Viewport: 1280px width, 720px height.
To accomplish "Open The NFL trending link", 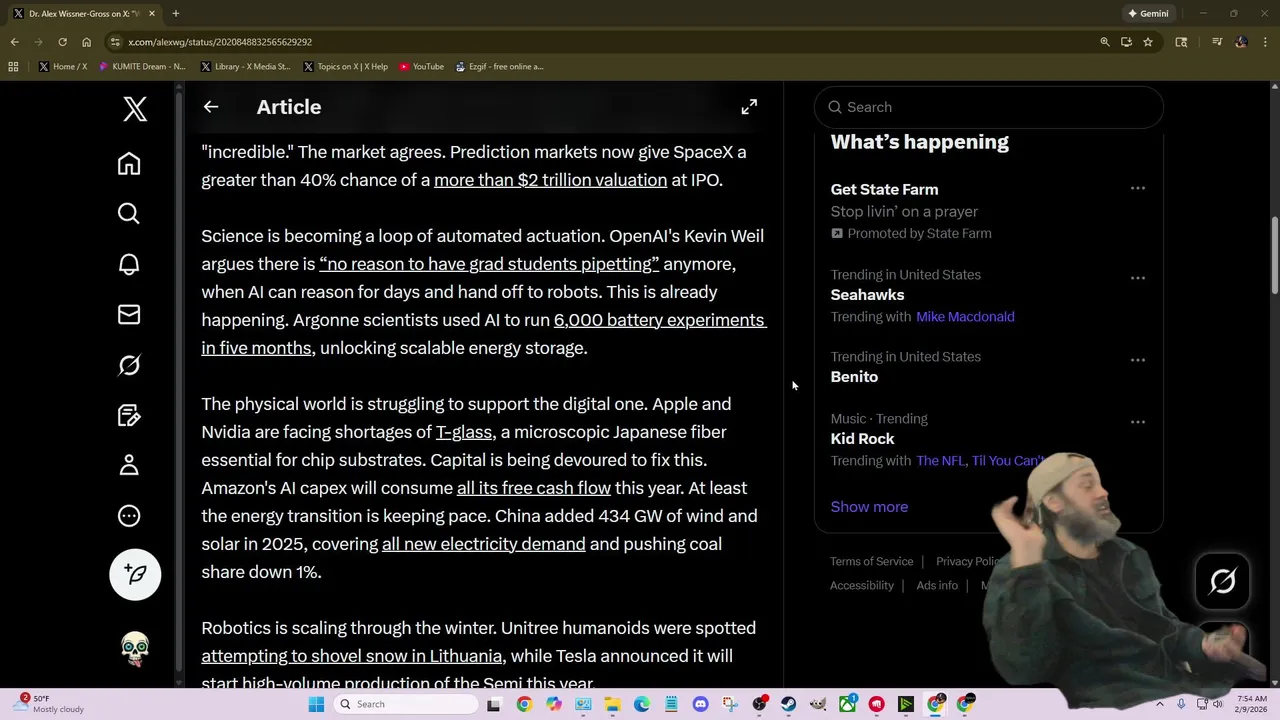I will [x=940, y=461].
